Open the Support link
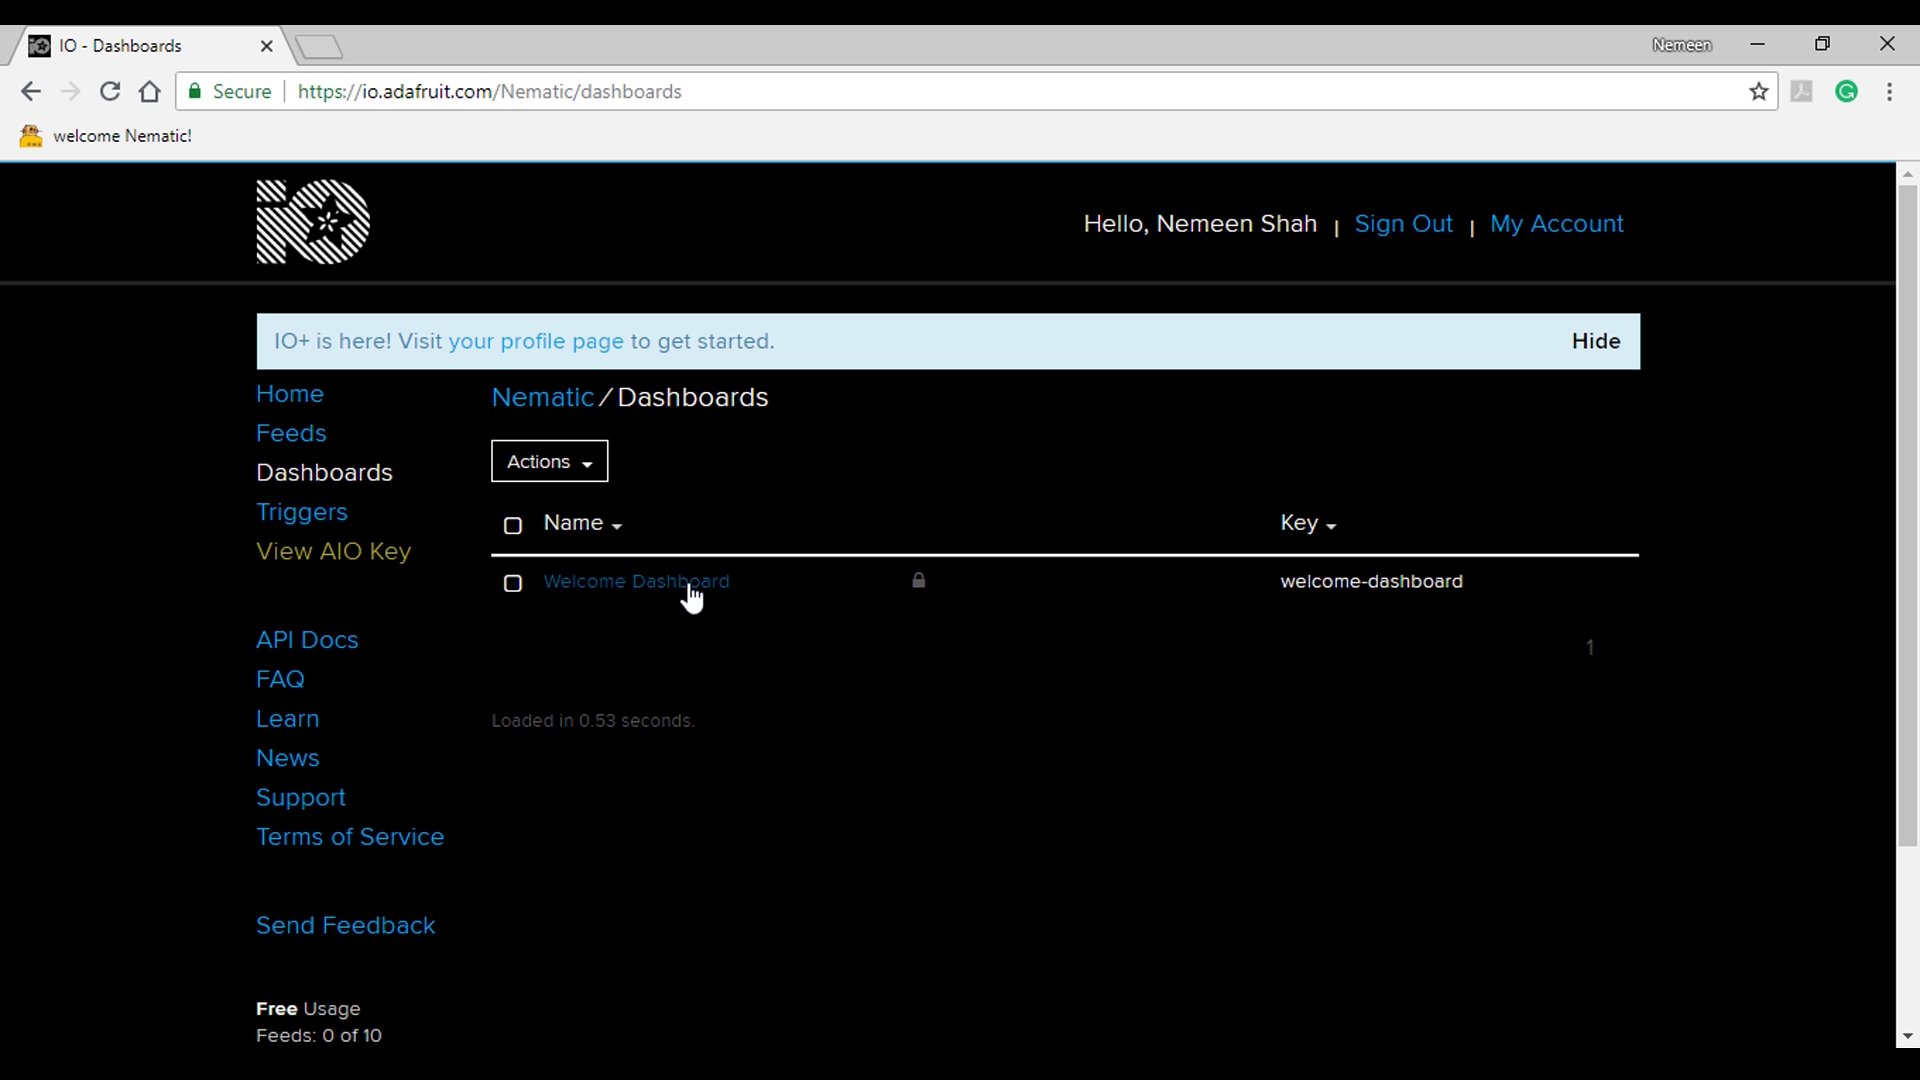Image resolution: width=1920 pixels, height=1080 pixels. click(x=301, y=798)
